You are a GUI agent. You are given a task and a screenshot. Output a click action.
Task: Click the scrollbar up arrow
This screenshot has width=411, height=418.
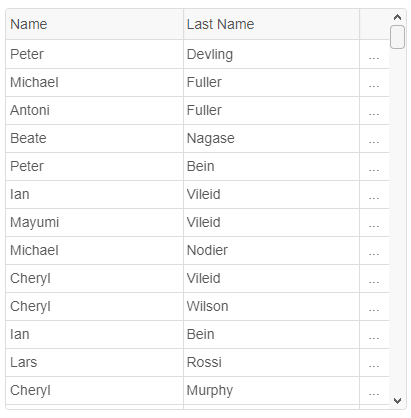pyautogui.click(x=397, y=17)
